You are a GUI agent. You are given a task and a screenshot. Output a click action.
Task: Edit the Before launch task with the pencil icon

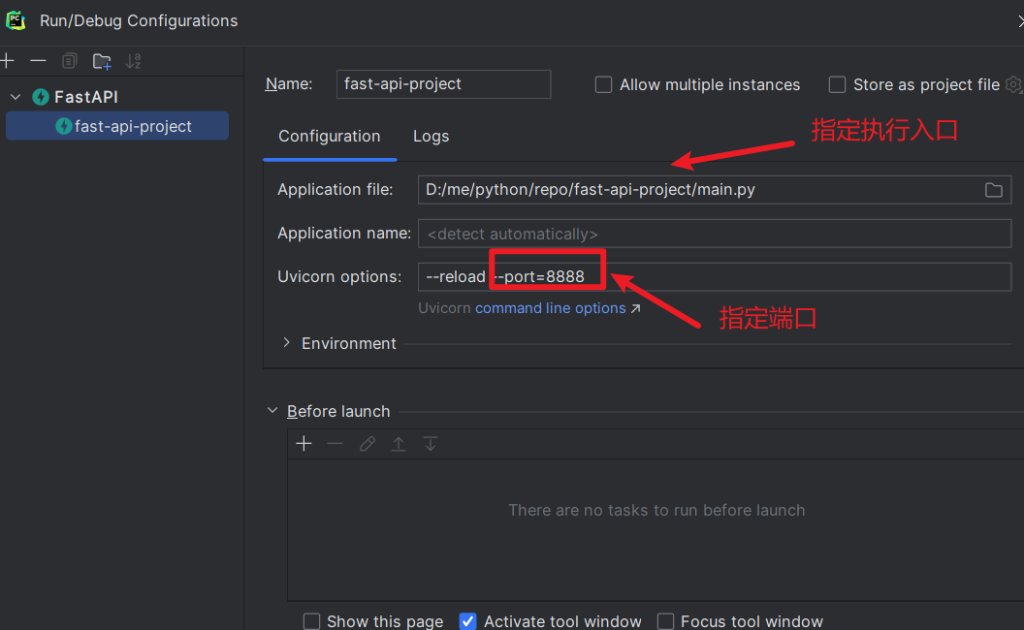tap(367, 444)
